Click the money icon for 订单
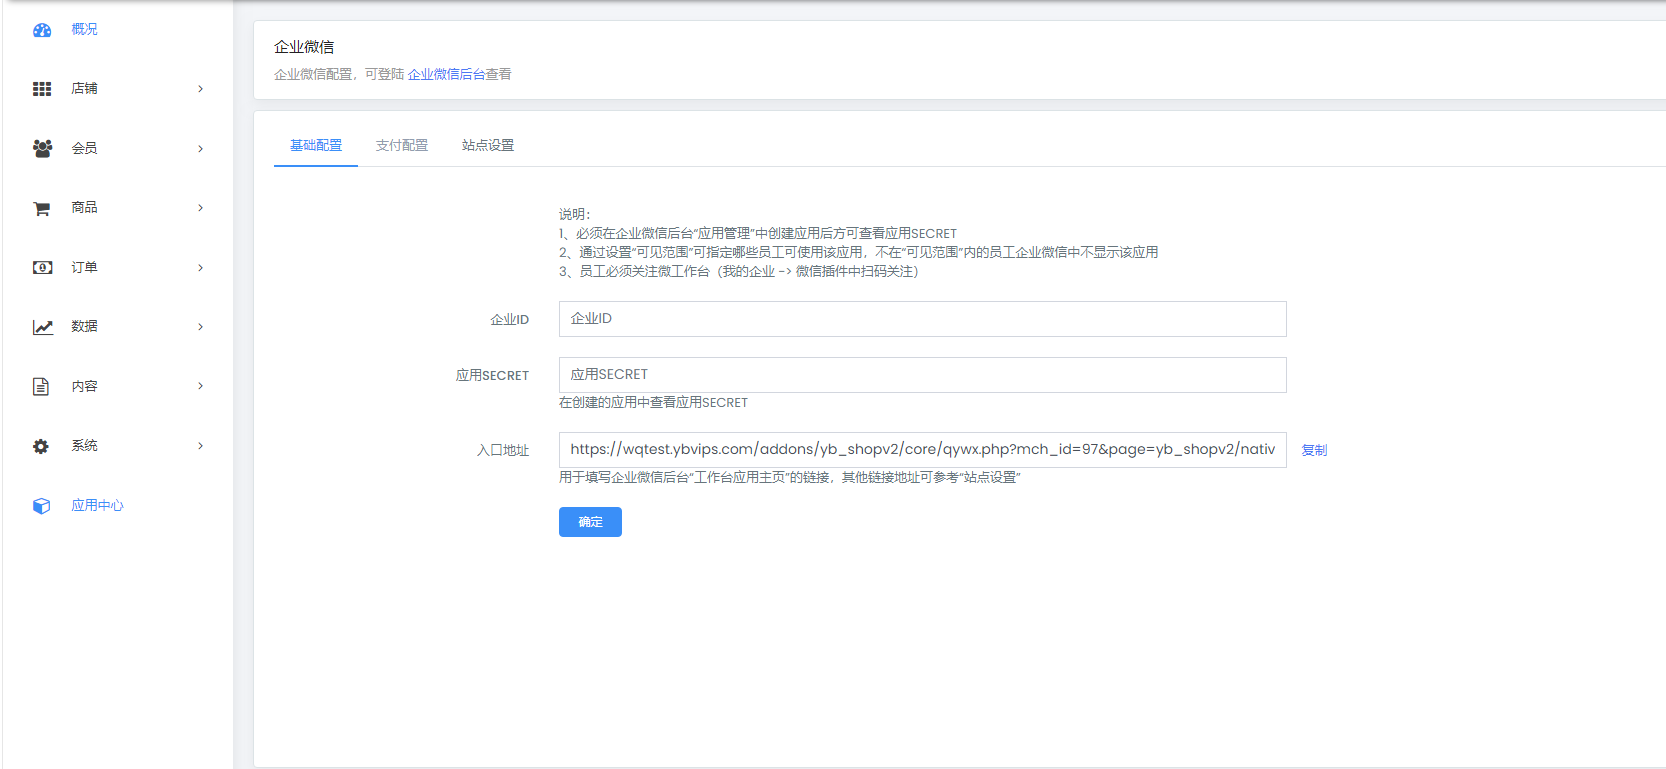 (42, 267)
